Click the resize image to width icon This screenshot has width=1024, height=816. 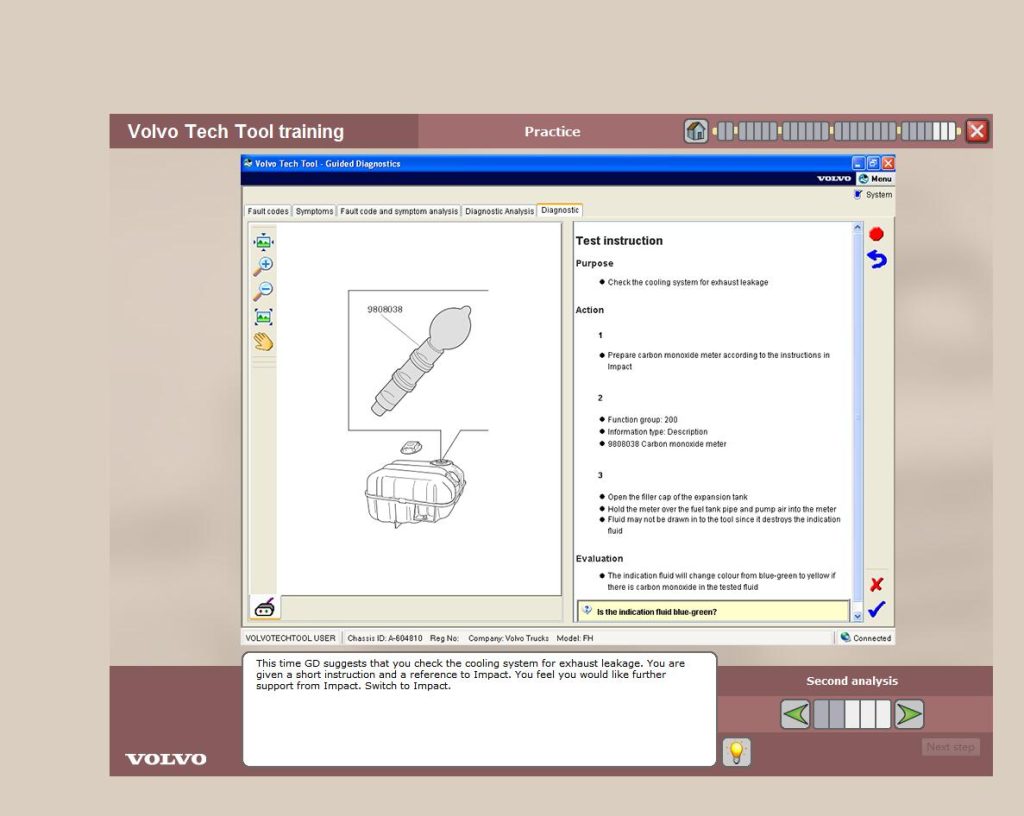point(262,240)
